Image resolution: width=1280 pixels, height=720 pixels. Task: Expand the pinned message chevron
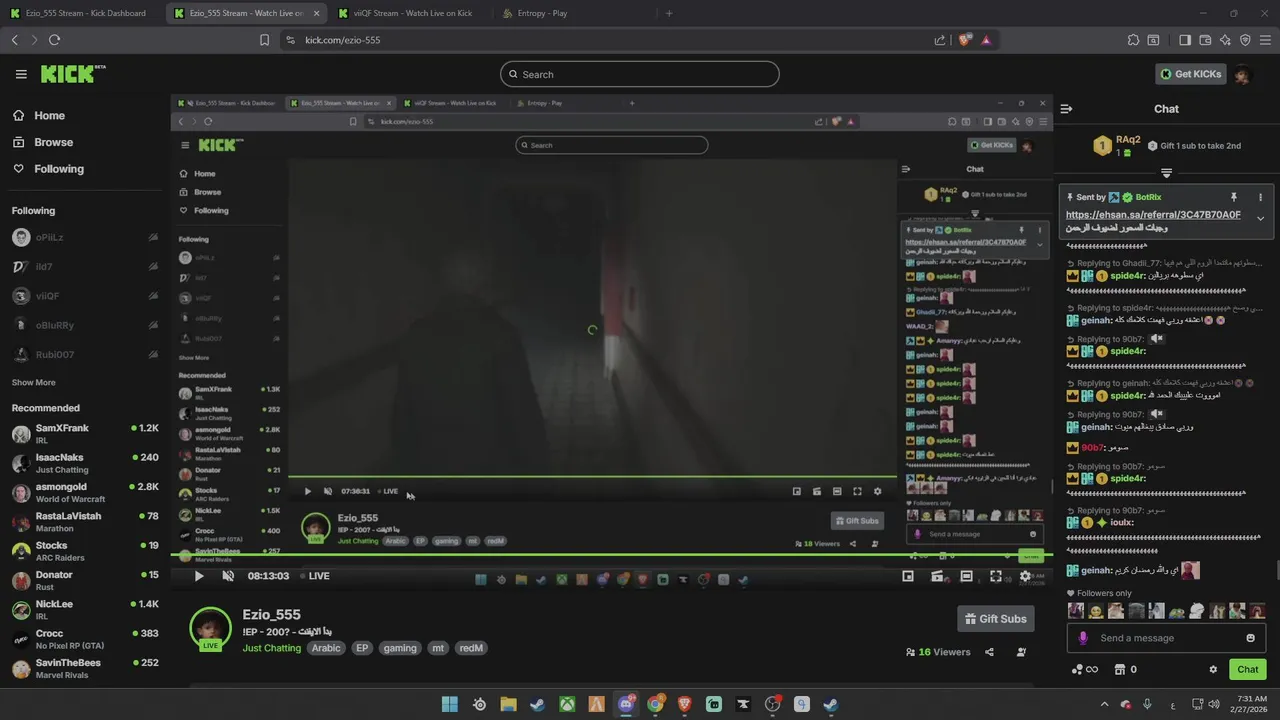(x=1260, y=218)
